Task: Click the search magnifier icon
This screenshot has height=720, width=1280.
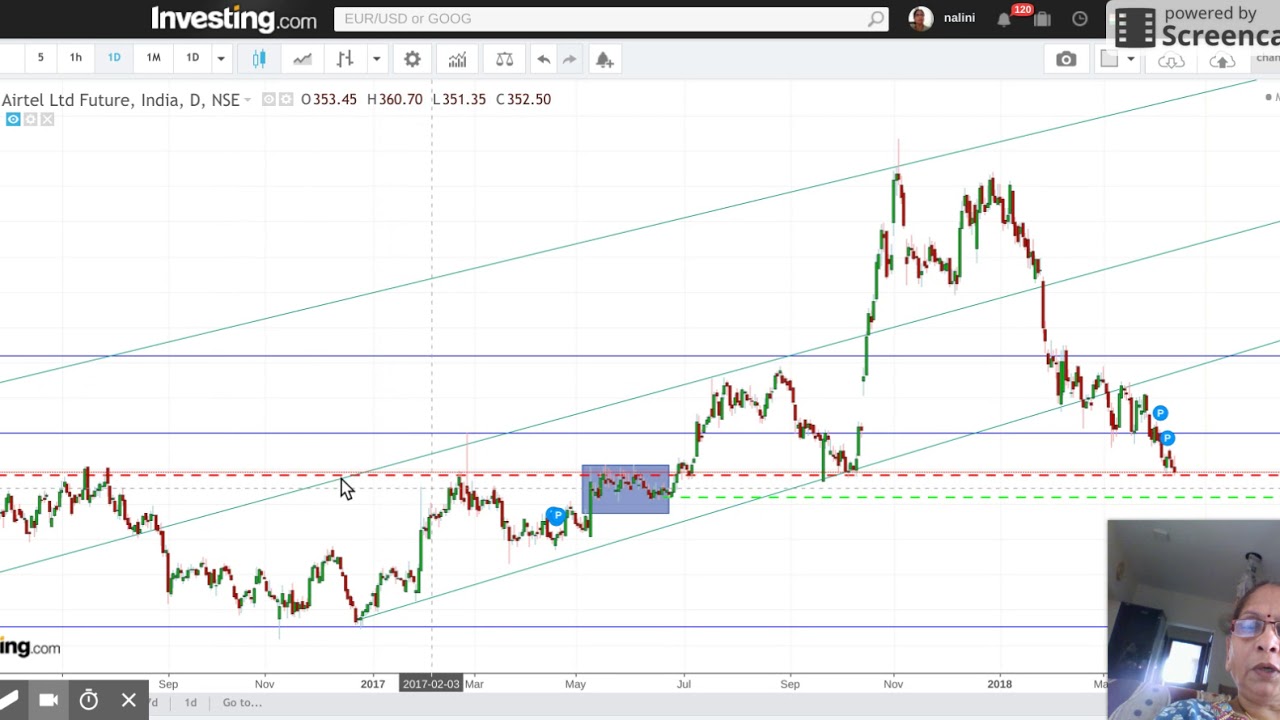Action: click(876, 18)
